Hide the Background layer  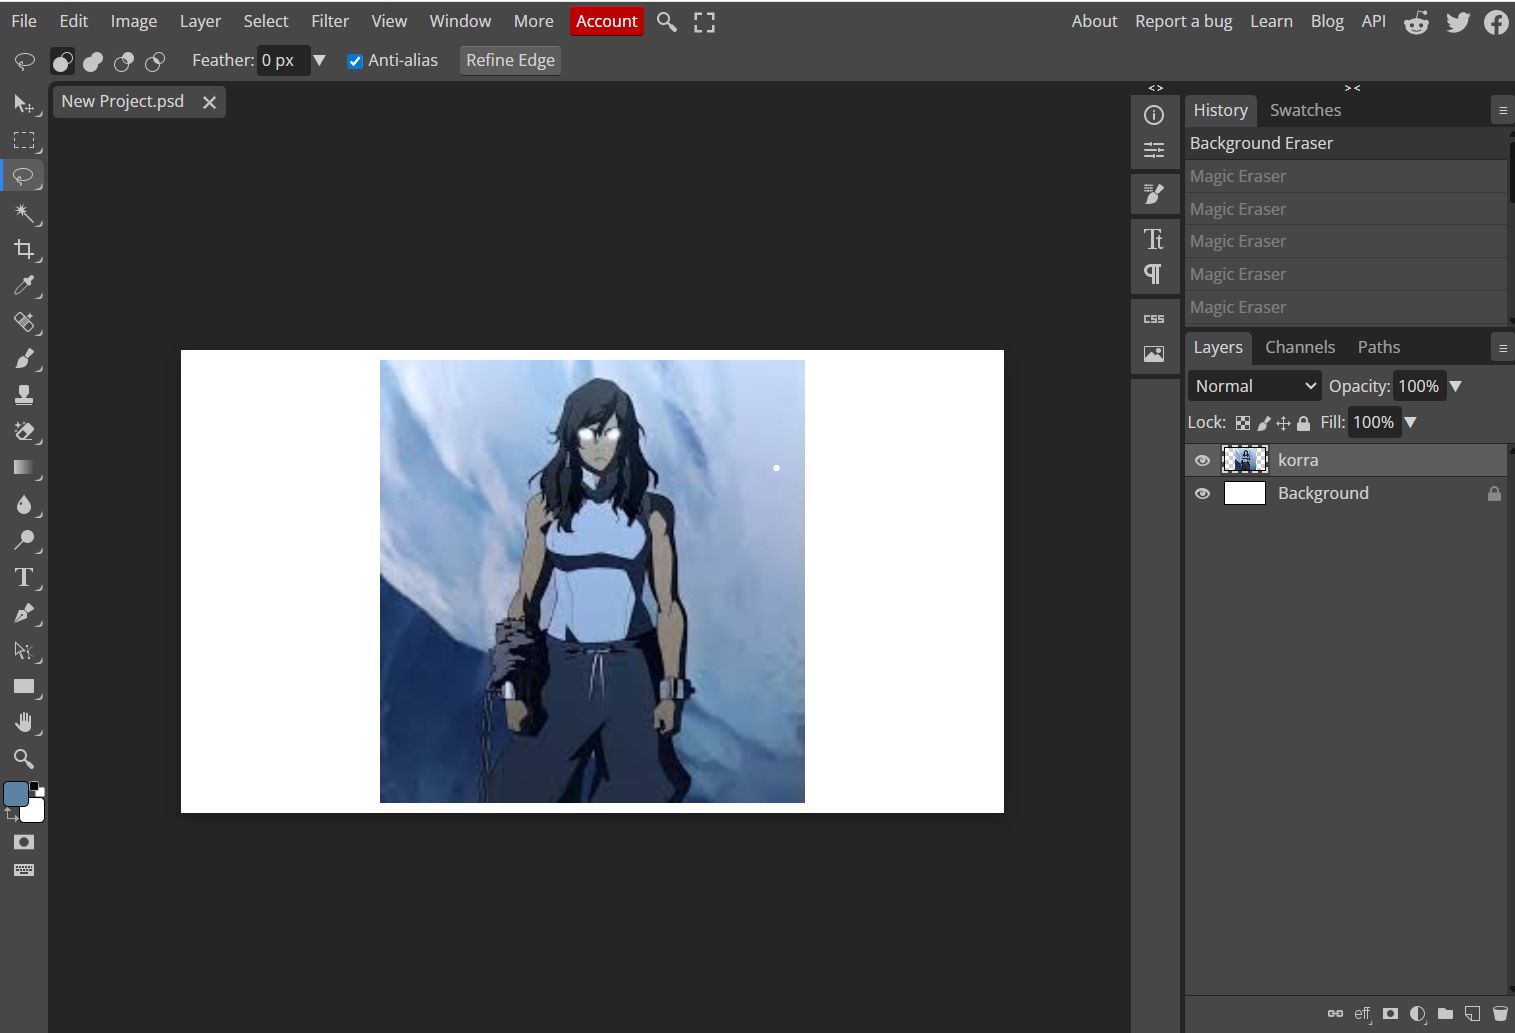click(1202, 494)
